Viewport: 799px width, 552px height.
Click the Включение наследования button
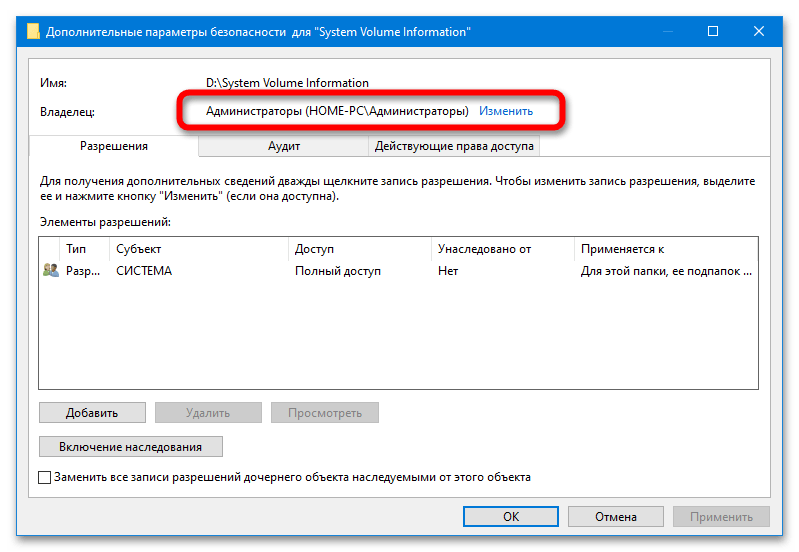pos(130,446)
